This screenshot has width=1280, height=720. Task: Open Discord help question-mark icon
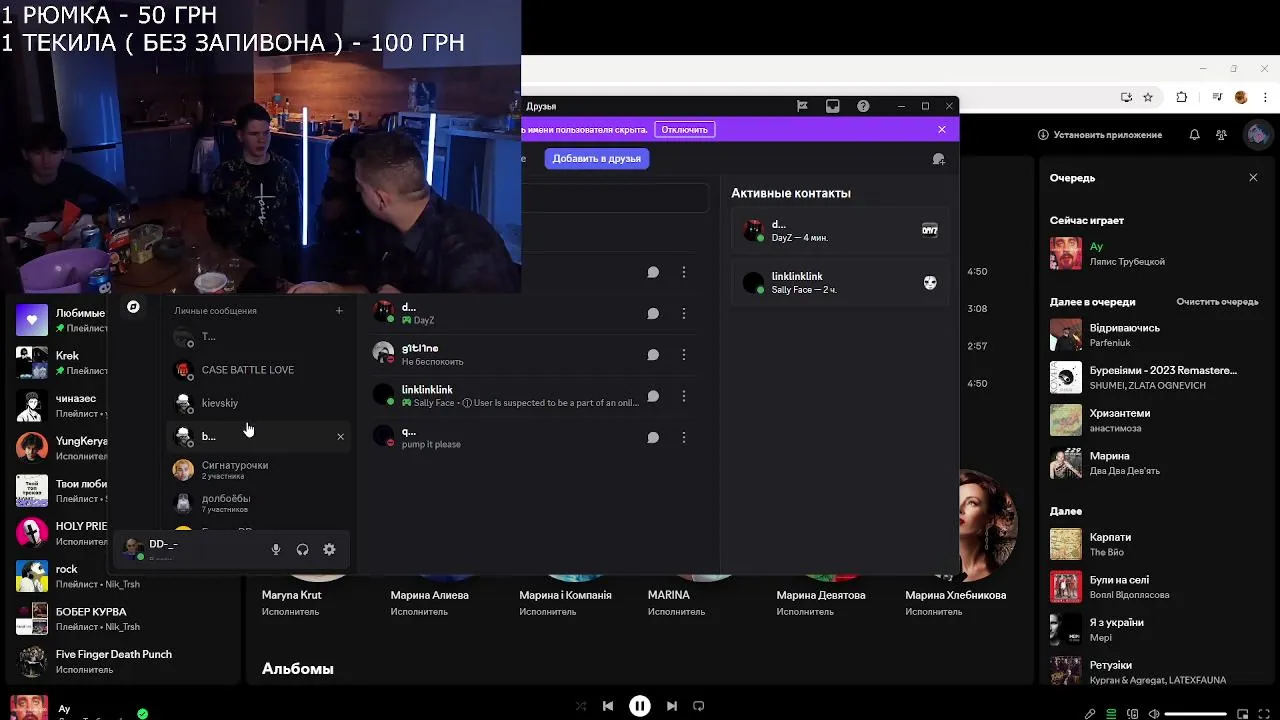[863, 106]
